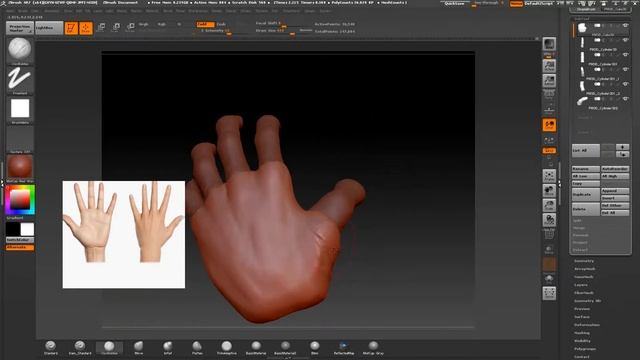The width and height of the screenshot is (640, 360).
Task: Click the QuickSave button
Action: coord(455,3)
